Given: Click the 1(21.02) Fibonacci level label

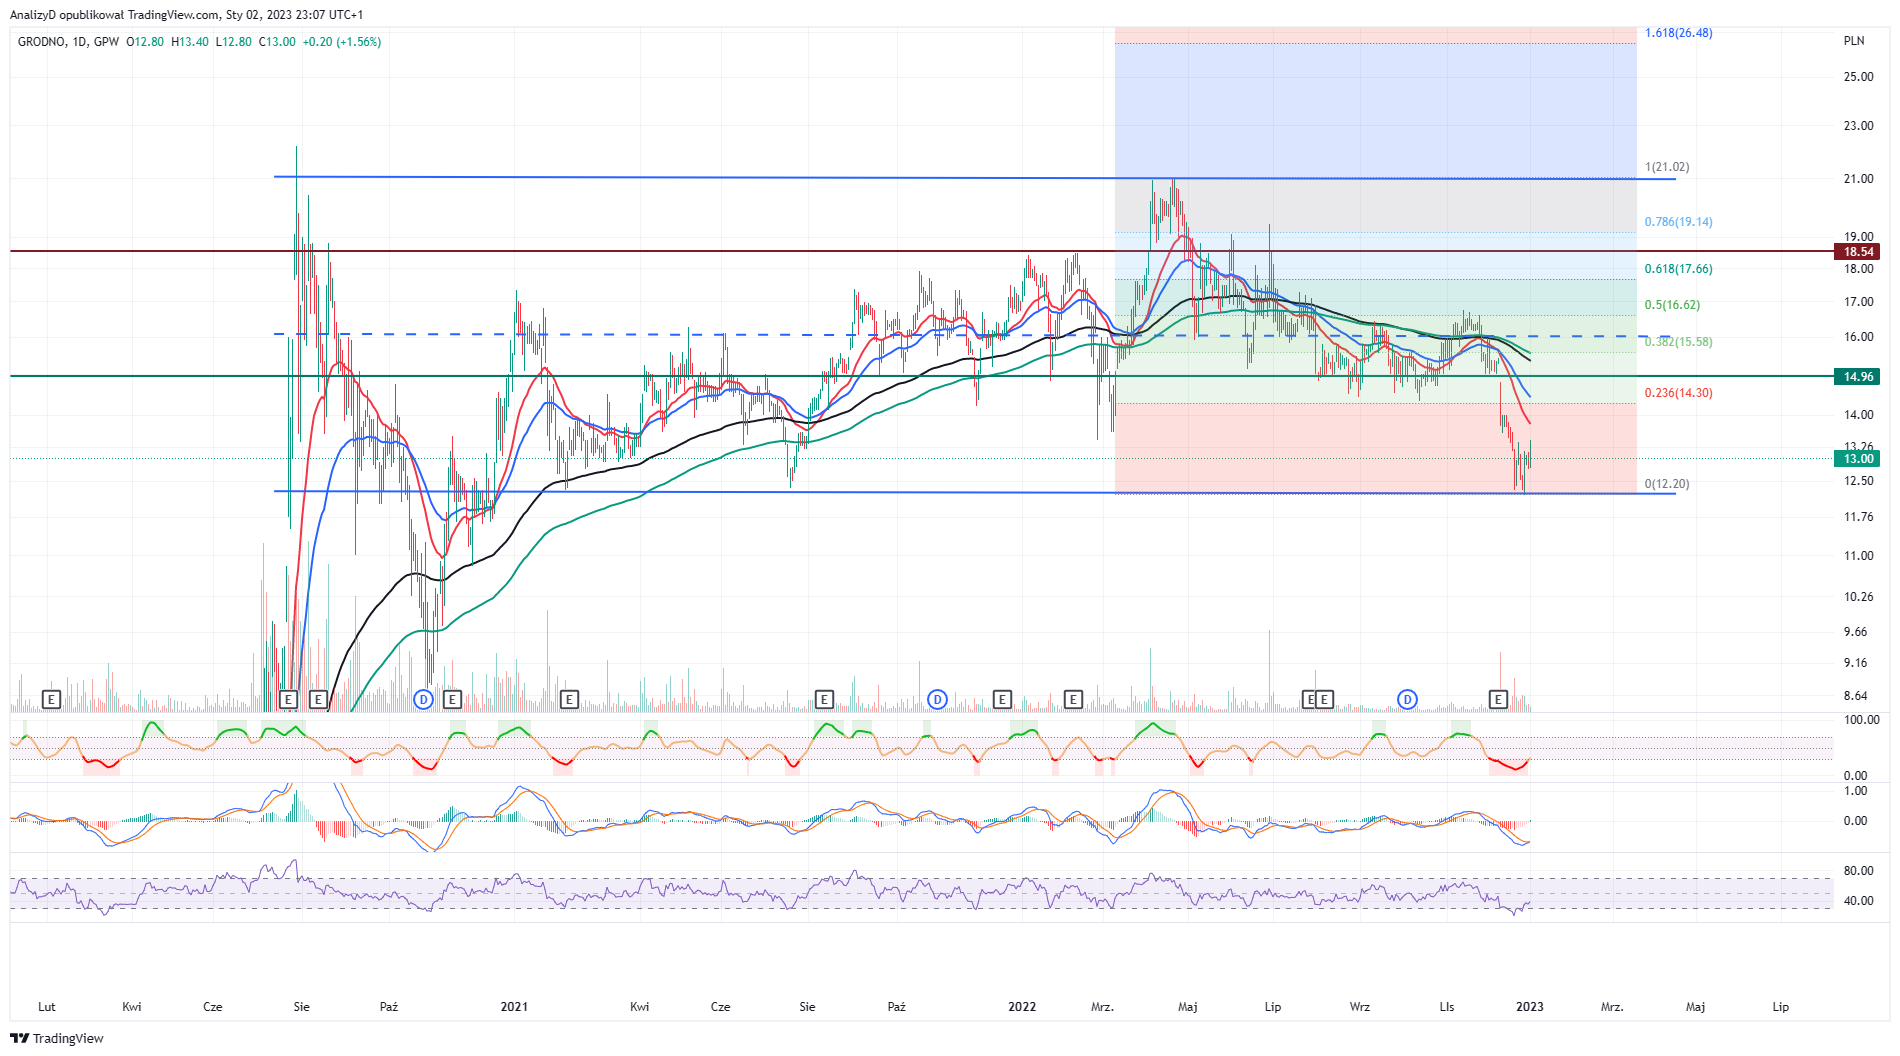Looking at the screenshot, I should [1667, 167].
